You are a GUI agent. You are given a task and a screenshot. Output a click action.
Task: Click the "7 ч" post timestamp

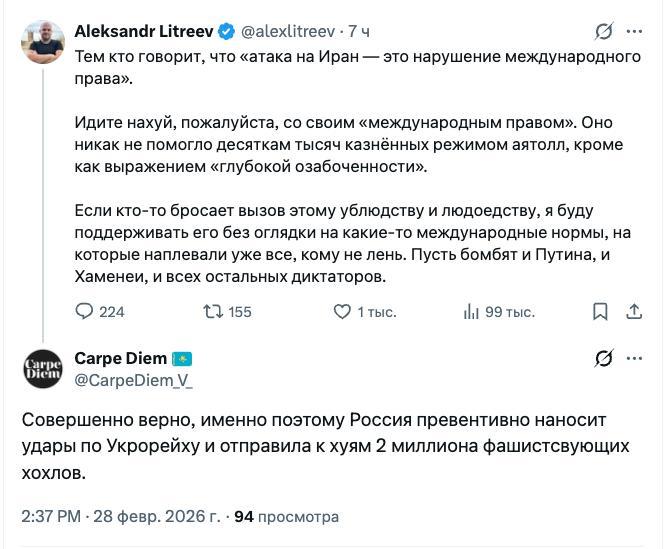pyautogui.click(x=358, y=31)
